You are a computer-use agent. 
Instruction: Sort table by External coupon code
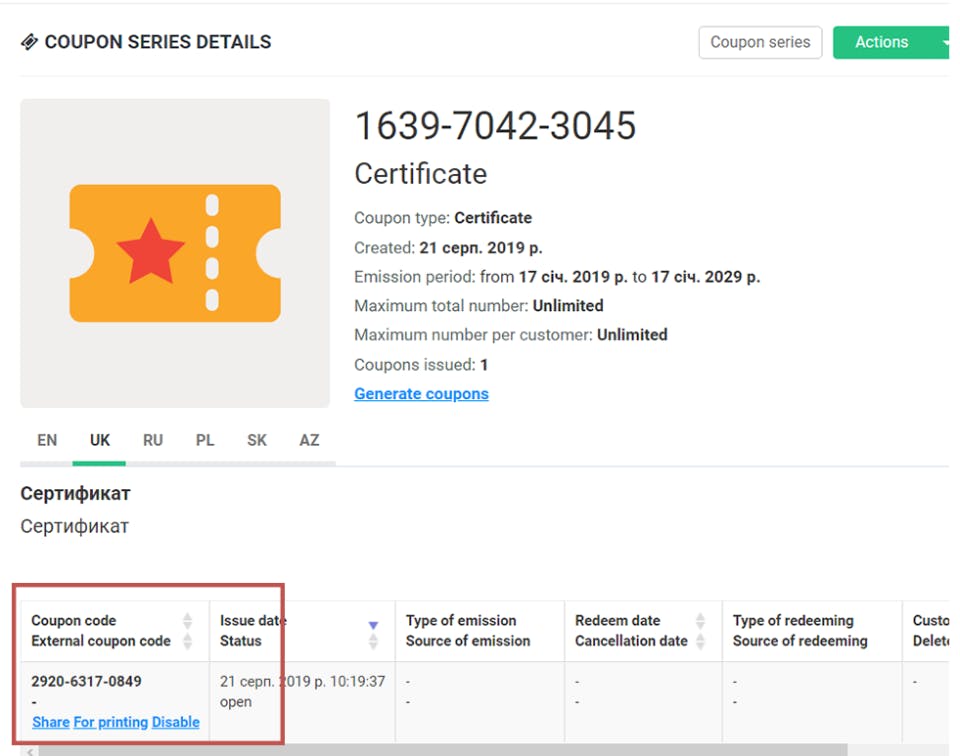coord(187,641)
